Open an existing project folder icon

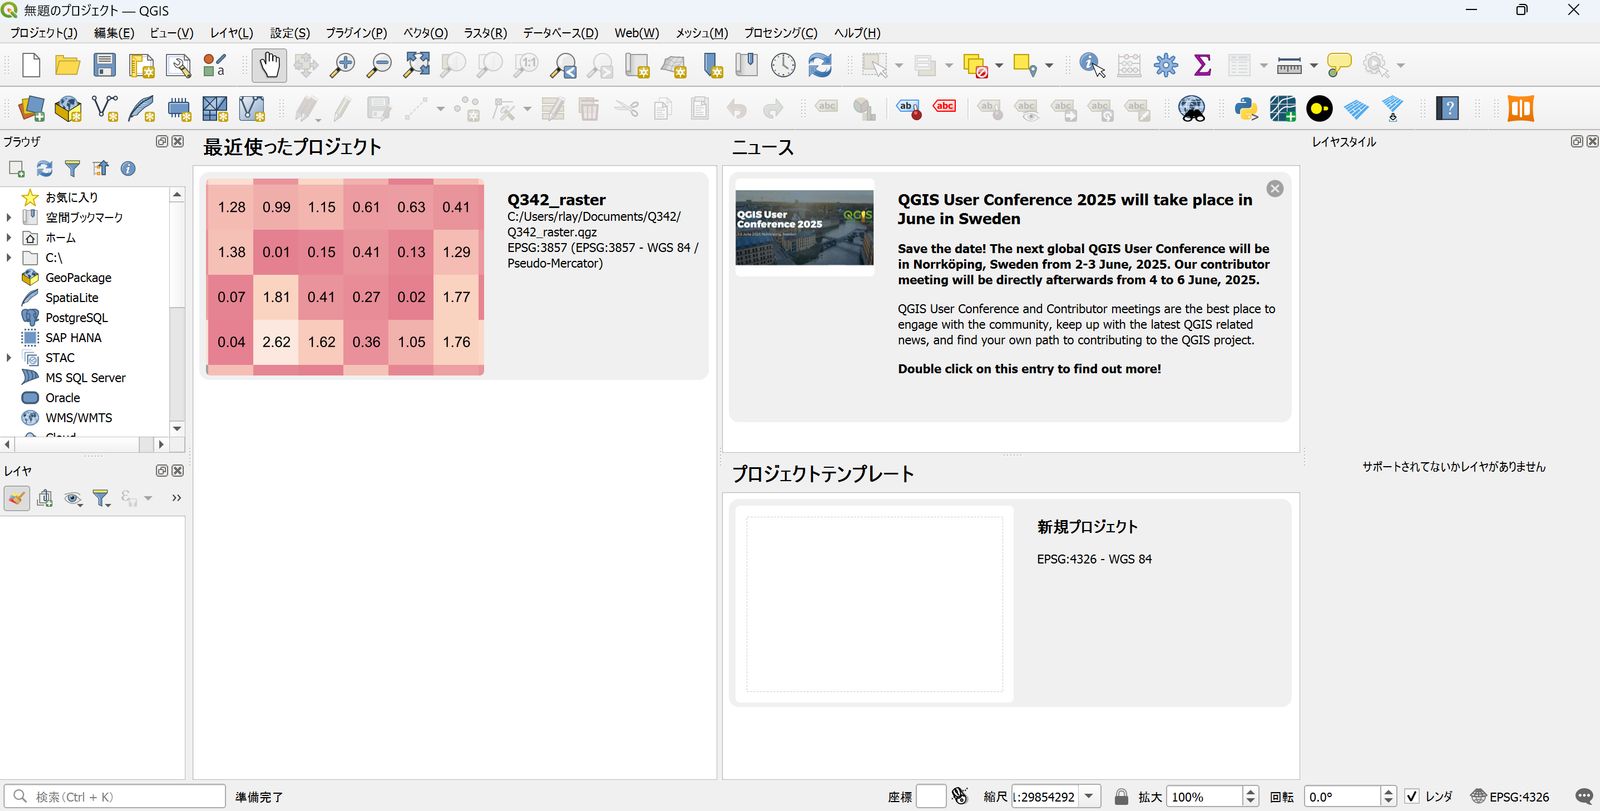click(67, 66)
